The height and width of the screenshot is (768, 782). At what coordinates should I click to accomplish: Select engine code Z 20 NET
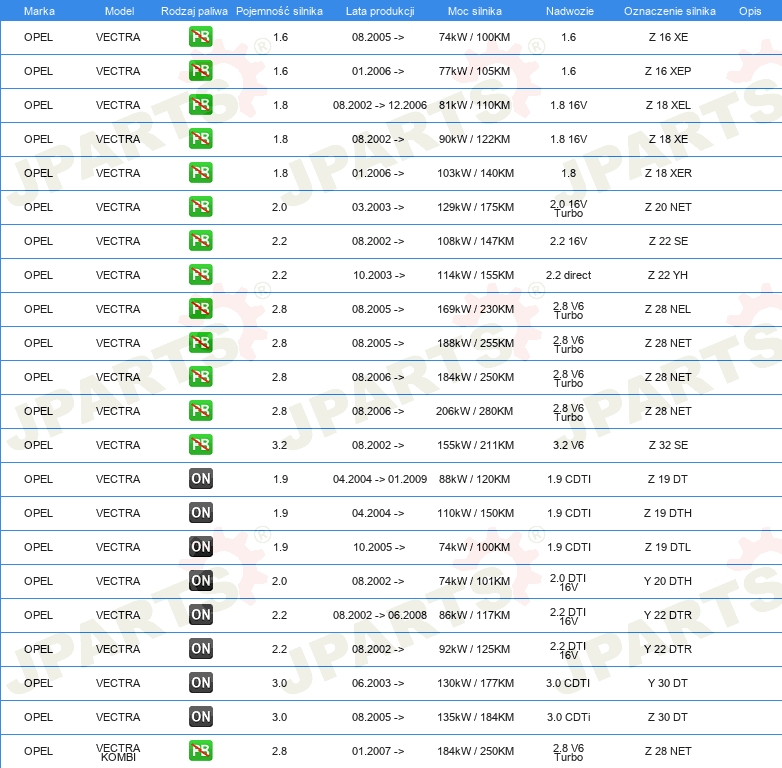click(668, 207)
